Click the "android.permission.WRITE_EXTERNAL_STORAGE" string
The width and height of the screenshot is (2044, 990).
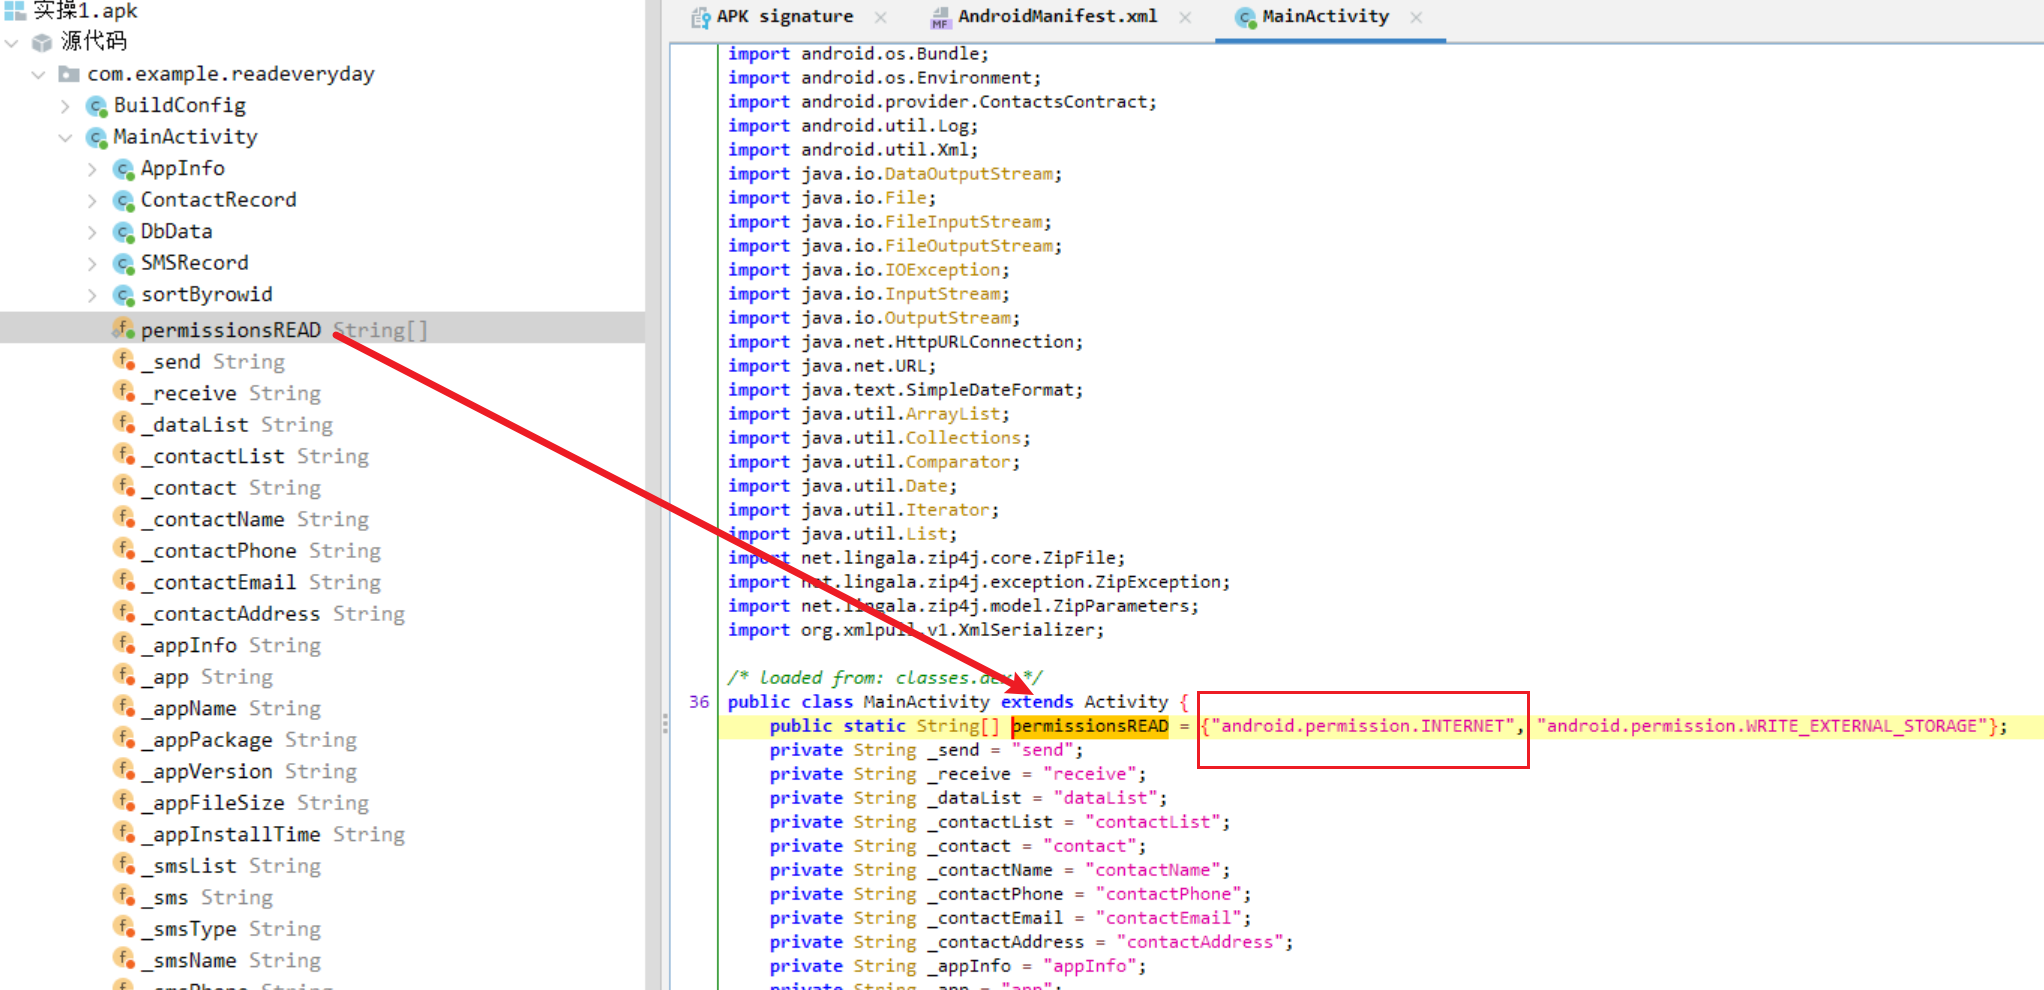[1761, 726]
